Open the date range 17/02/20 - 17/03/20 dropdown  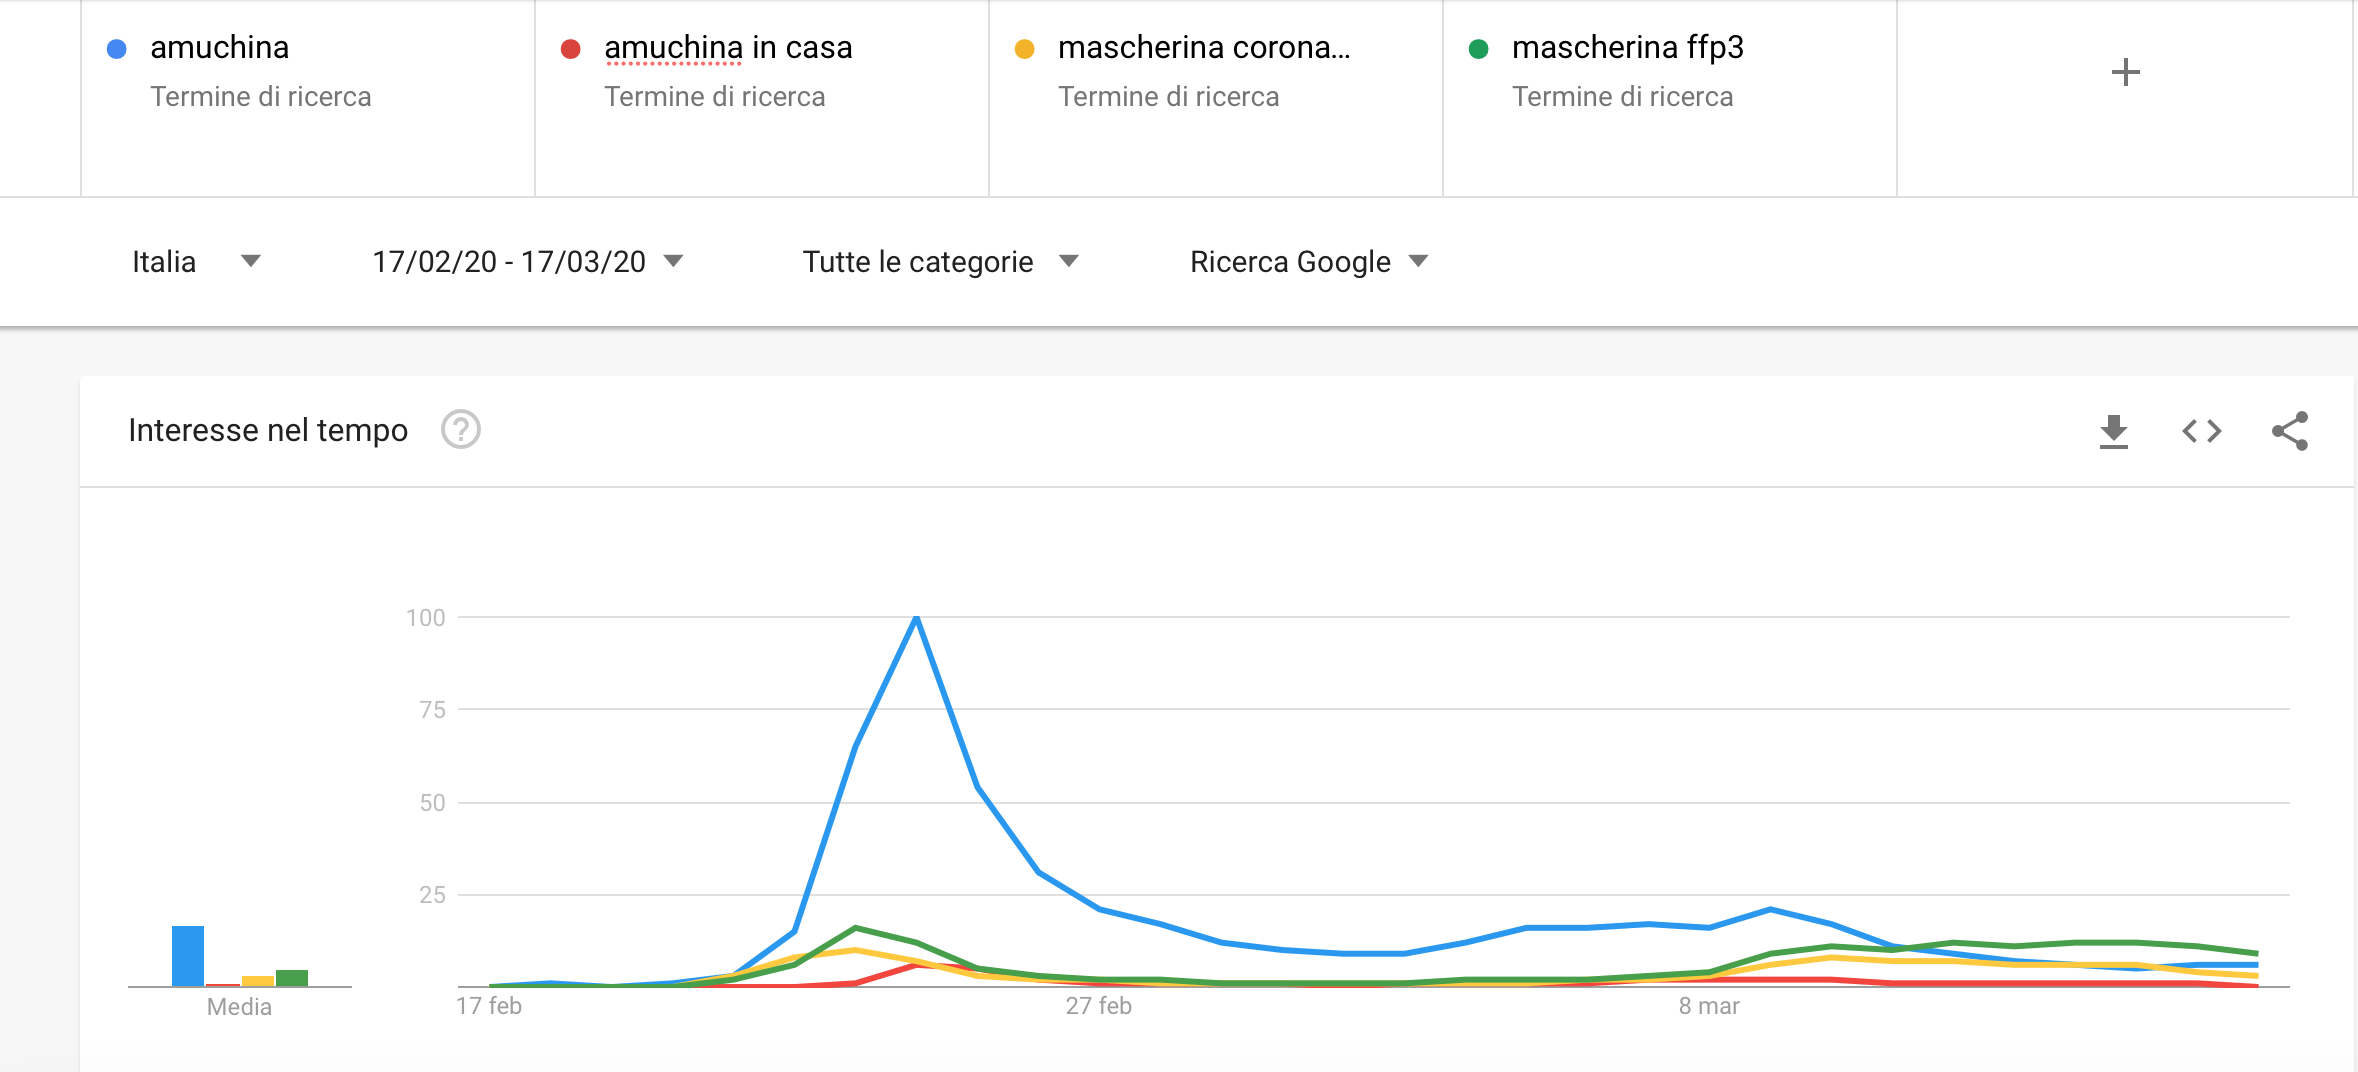pyautogui.click(x=527, y=262)
